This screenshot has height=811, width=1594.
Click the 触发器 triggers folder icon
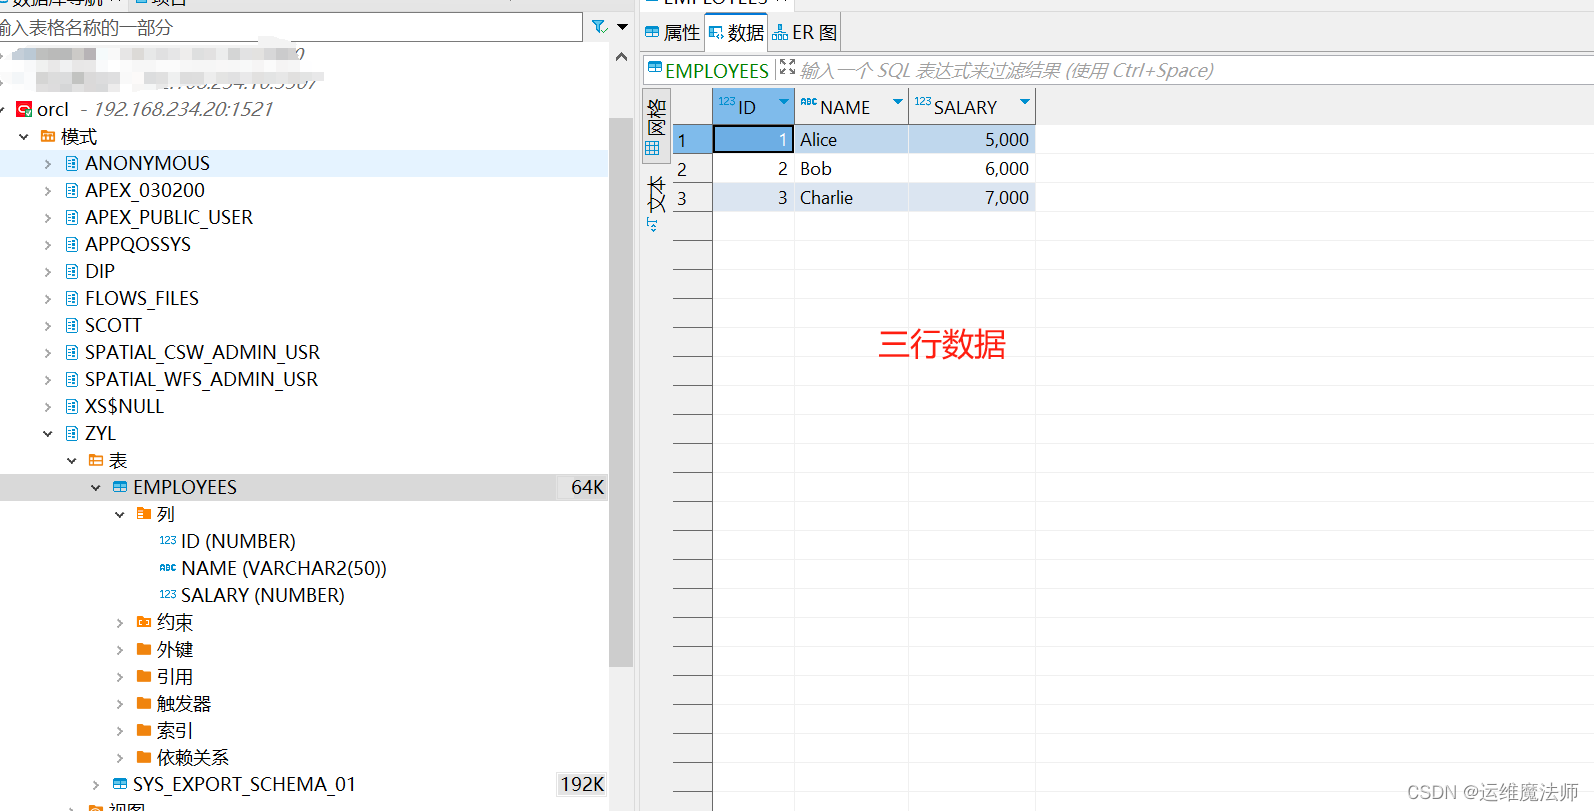pyautogui.click(x=144, y=703)
